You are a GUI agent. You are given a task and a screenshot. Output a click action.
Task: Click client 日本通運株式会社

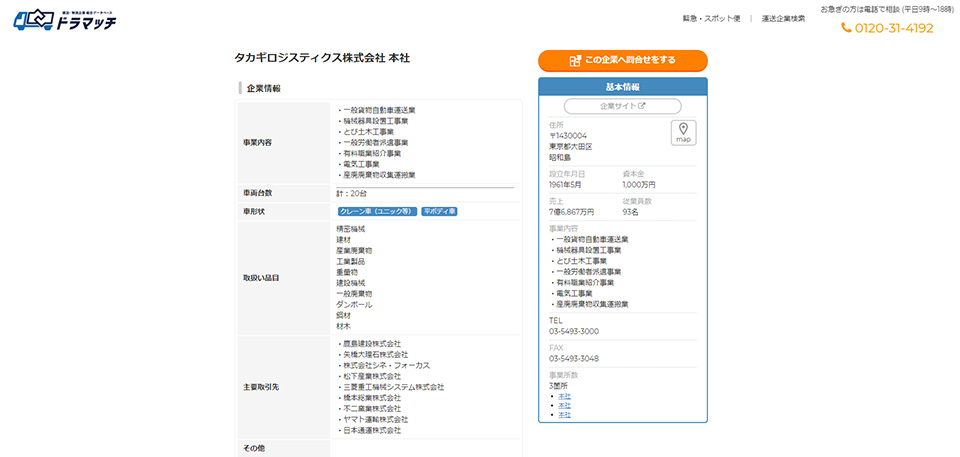point(372,431)
